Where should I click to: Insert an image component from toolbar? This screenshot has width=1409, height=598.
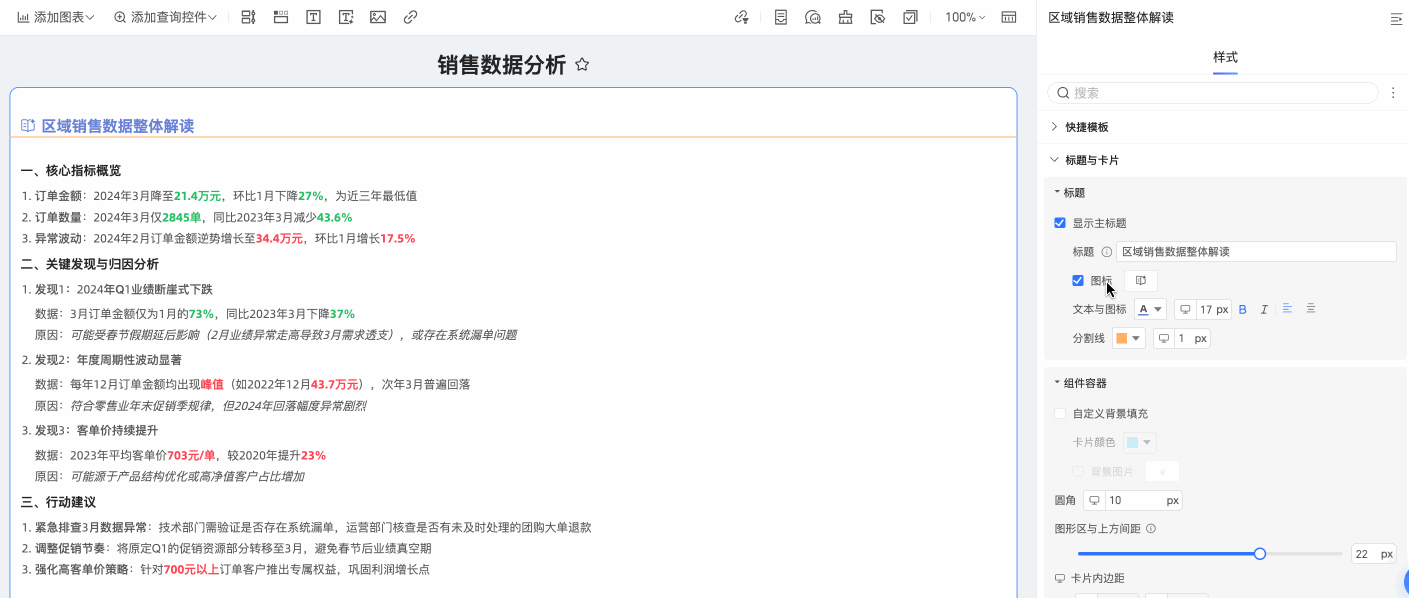[x=378, y=17]
